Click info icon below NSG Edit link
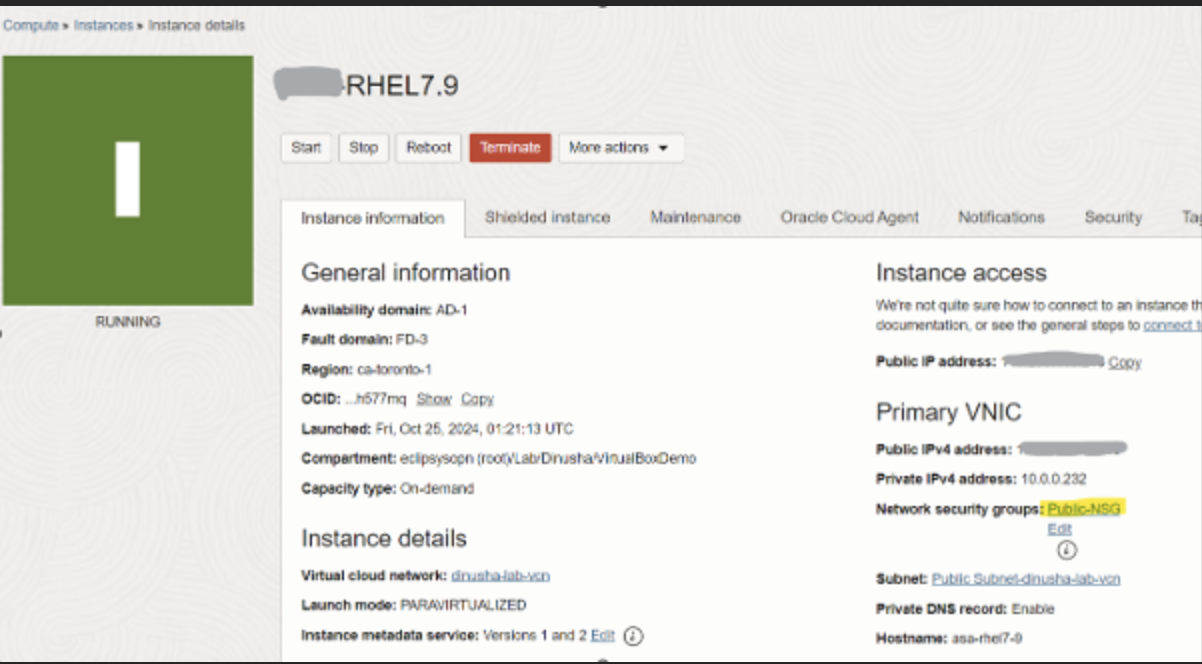The height and width of the screenshot is (664, 1202). coord(1067,550)
